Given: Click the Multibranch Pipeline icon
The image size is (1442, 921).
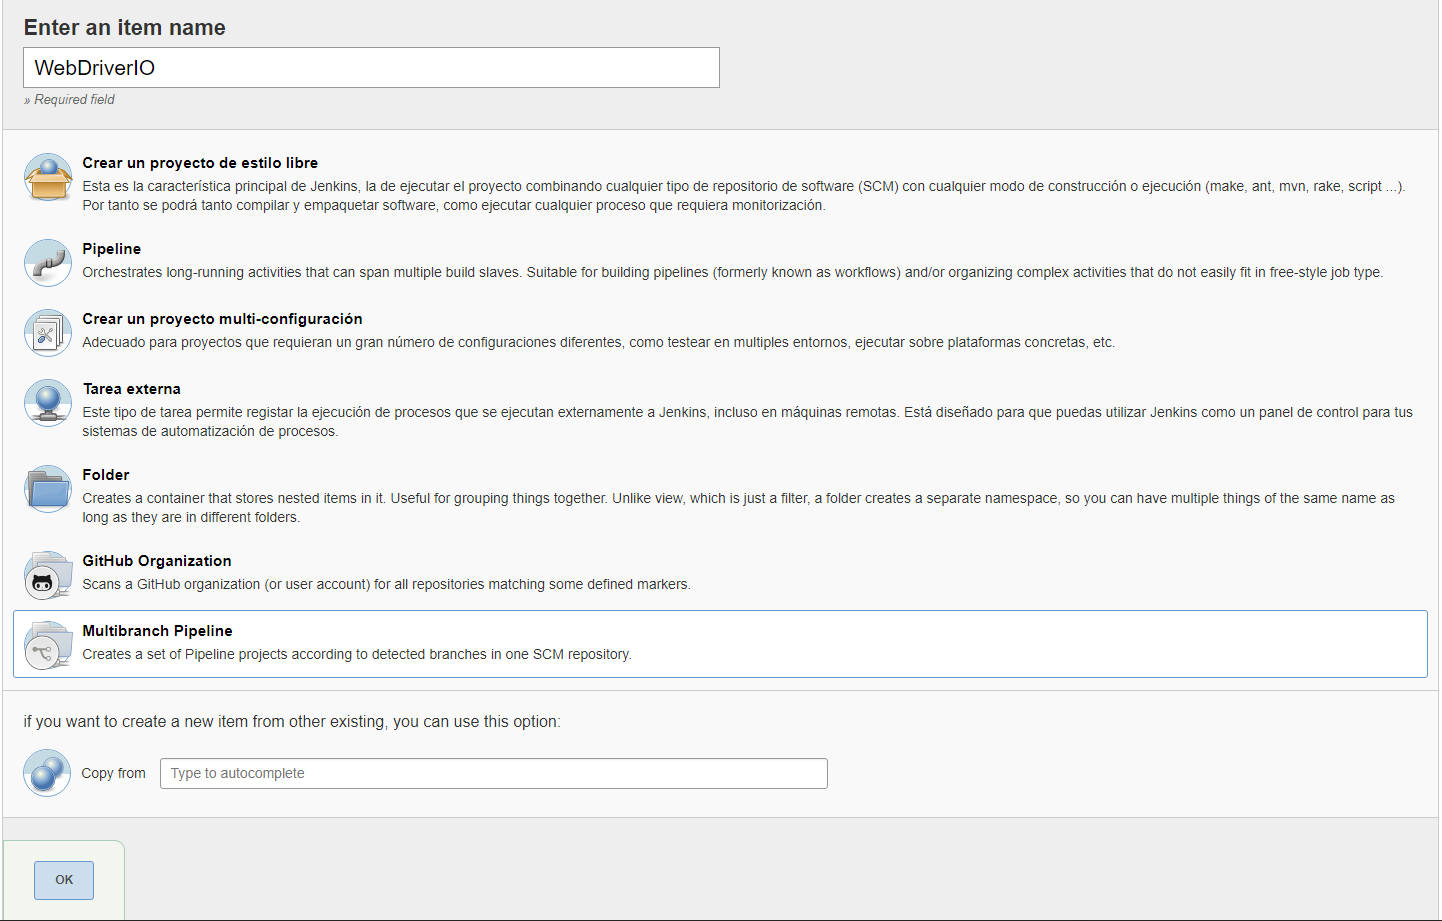Looking at the screenshot, I should (48, 645).
